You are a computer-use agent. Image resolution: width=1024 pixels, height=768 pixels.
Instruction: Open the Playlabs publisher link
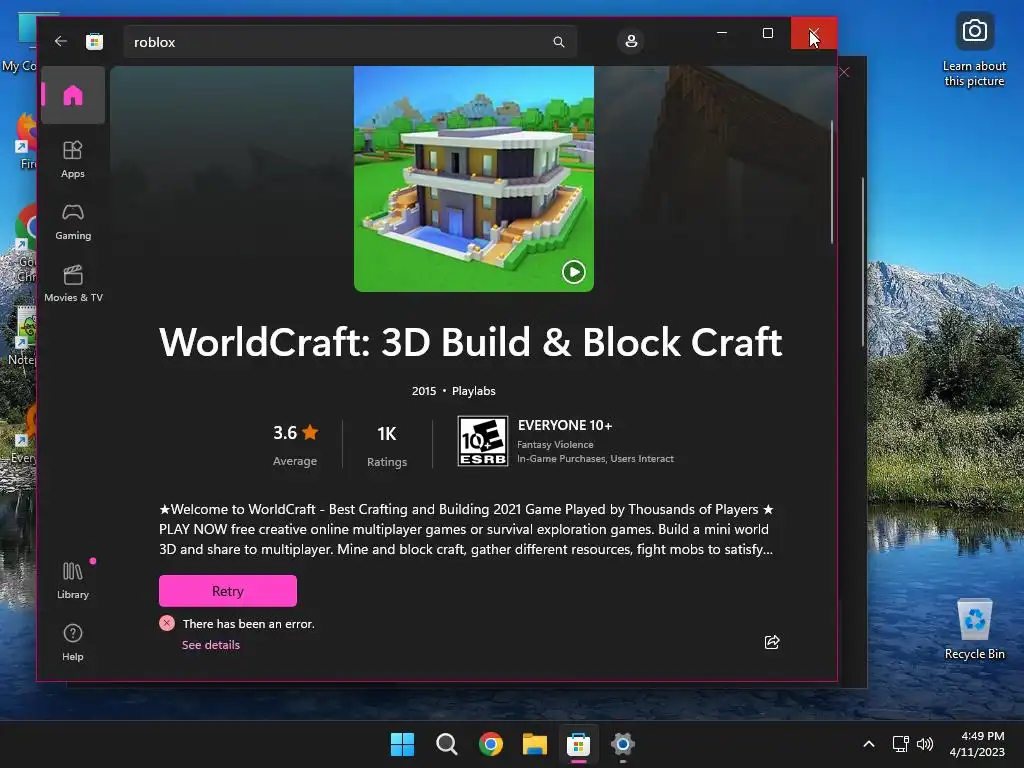tap(473, 391)
